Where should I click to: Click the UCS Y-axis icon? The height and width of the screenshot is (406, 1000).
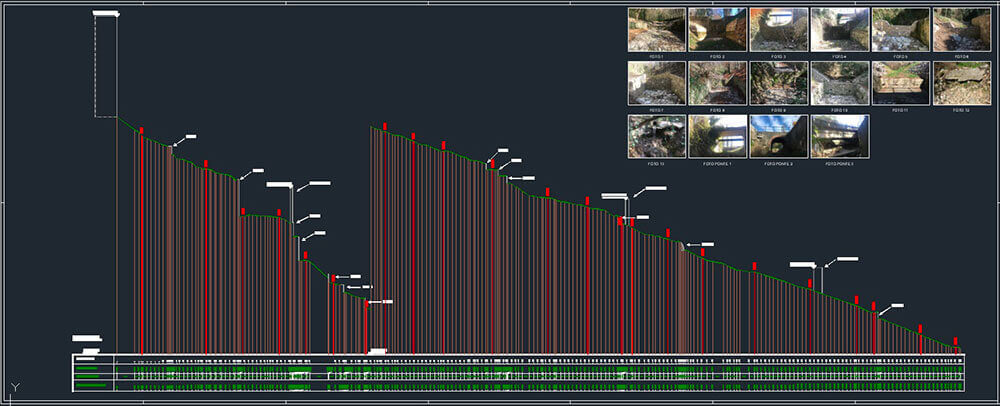tap(14, 386)
